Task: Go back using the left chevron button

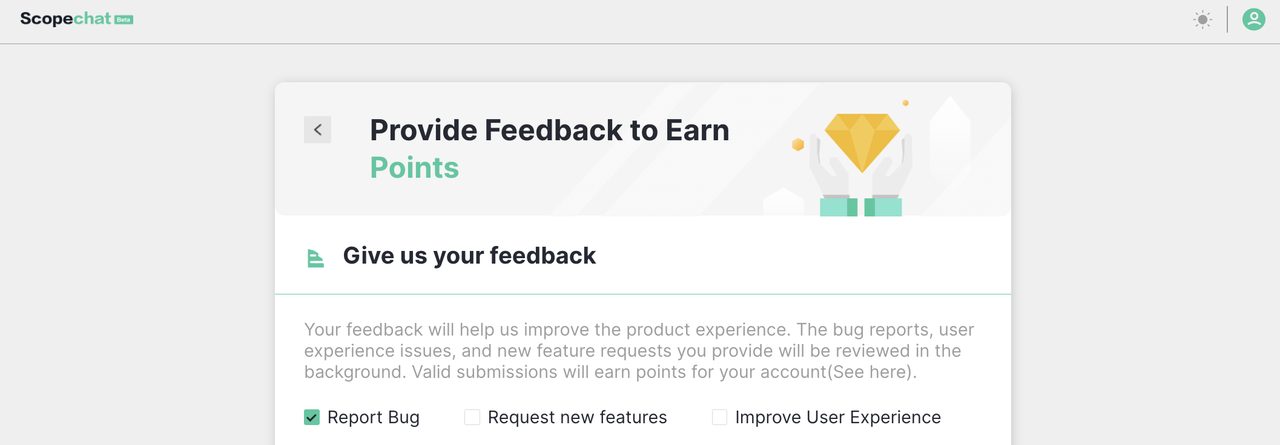Action: point(318,129)
